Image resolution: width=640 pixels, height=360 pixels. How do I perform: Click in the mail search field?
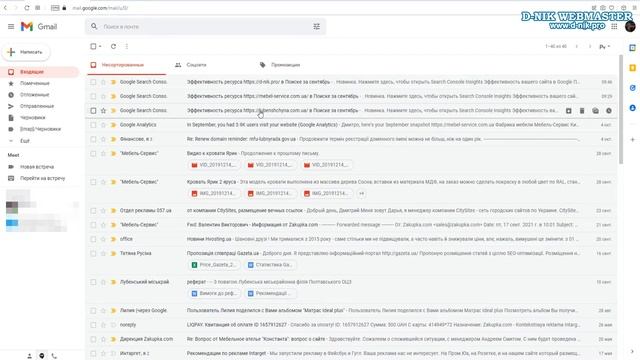point(204,27)
